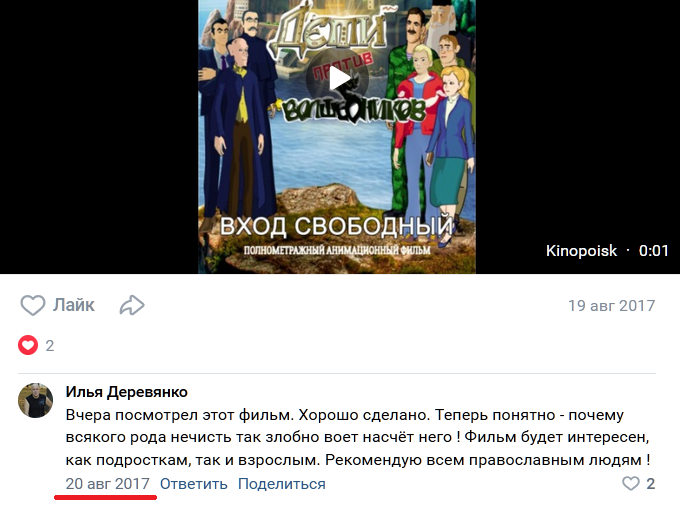Viewport: 680px width, 511px height.
Task: View the comment's like count 2
Action: tap(651, 484)
